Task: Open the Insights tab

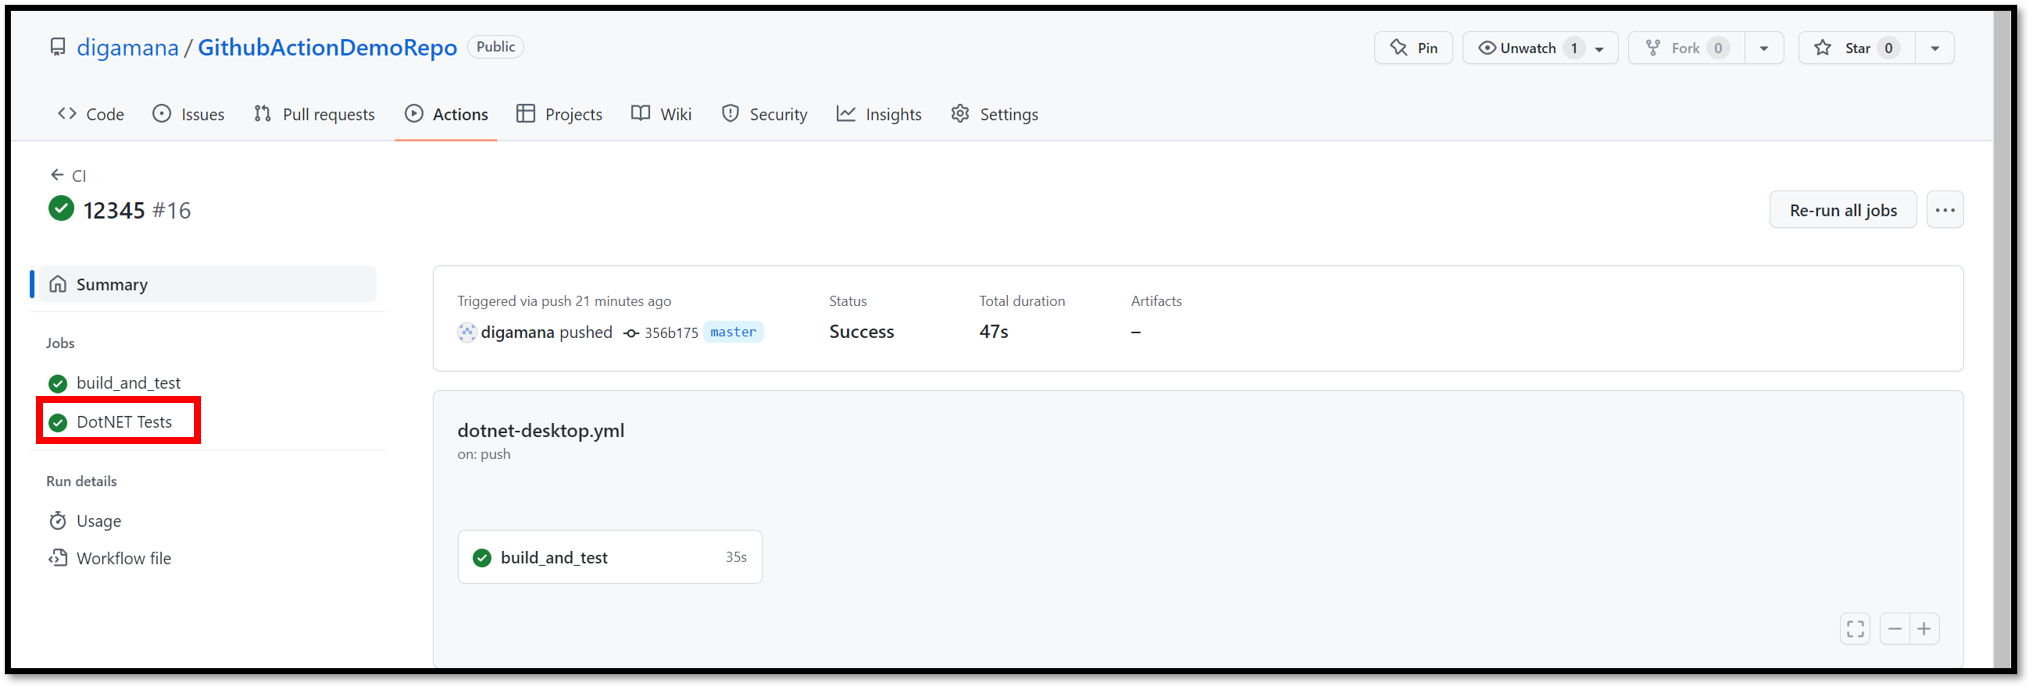Action: (x=879, y=114)
